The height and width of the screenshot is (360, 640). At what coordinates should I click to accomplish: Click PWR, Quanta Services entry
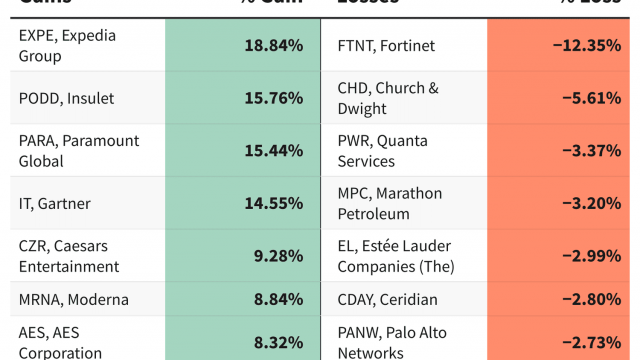[x=382, y=151]
